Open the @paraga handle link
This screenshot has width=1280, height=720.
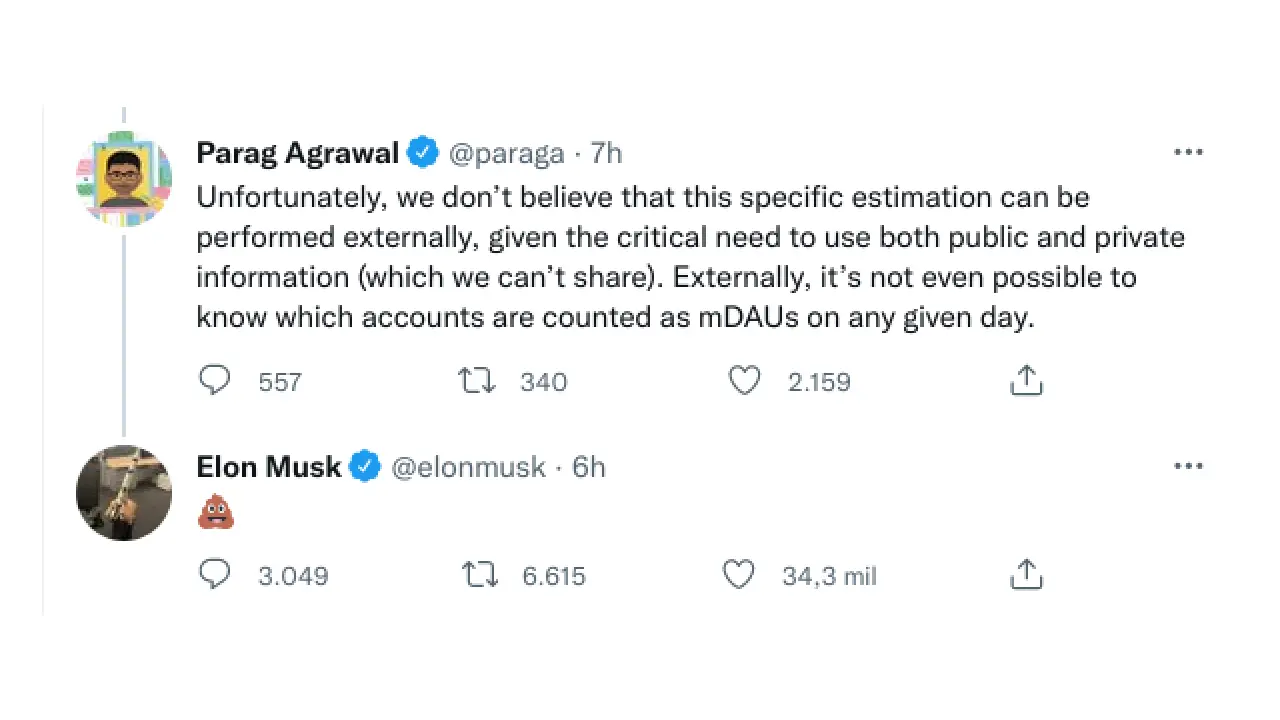click(x=506, y=153)
